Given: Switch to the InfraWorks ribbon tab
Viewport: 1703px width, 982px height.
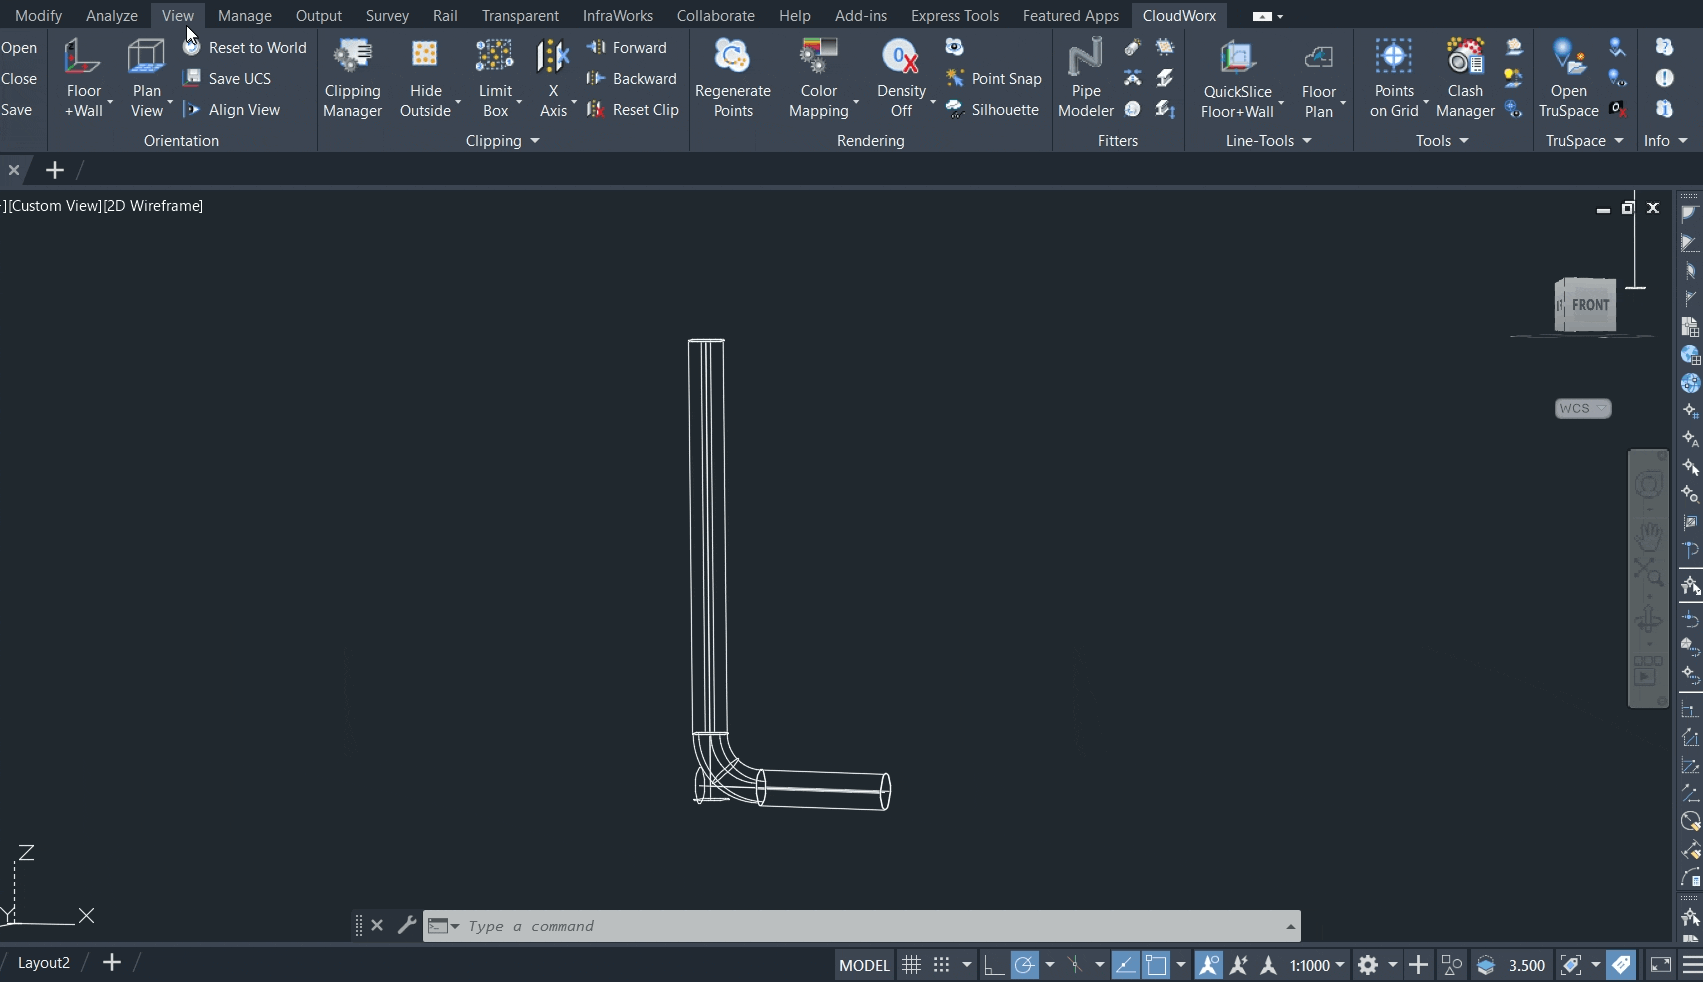Looking at the screenshot, I should pos(617,16).
